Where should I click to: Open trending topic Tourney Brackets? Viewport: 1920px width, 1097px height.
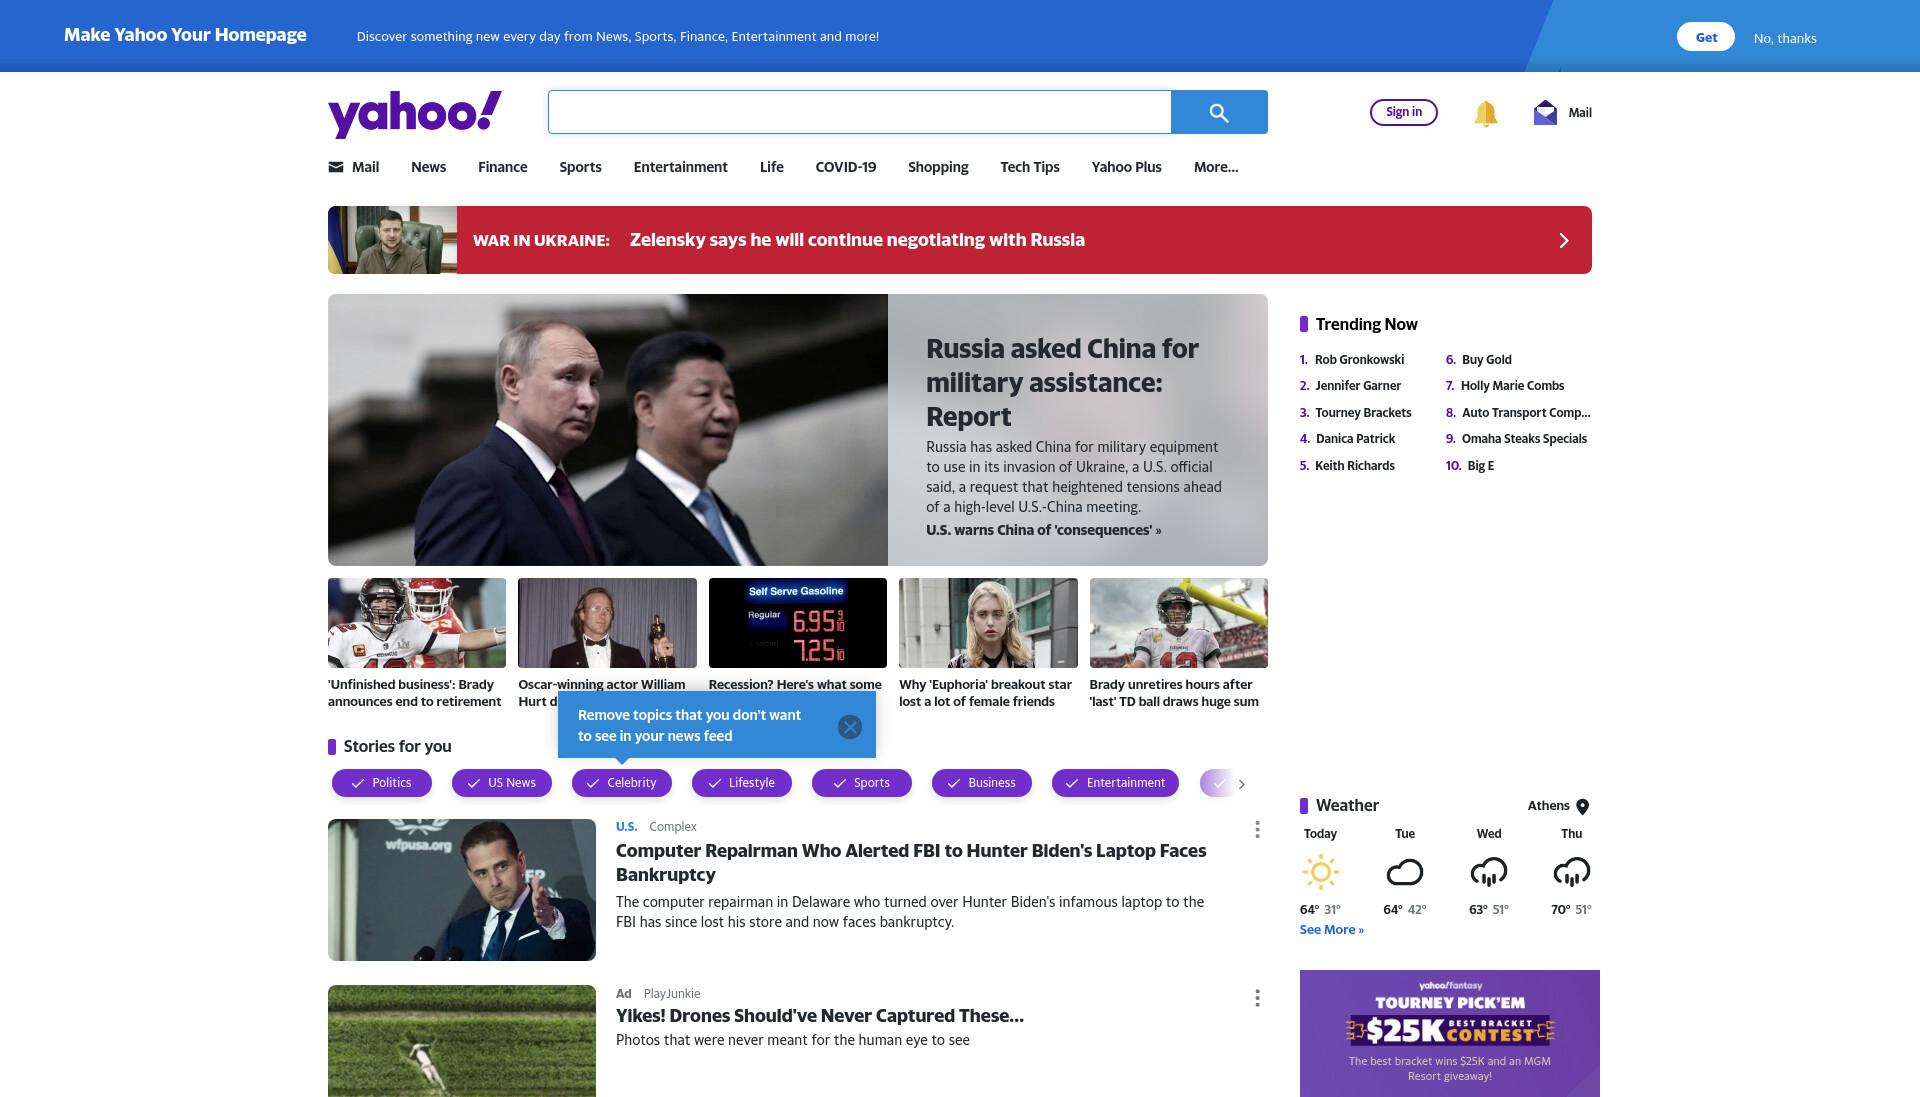coord(1363,413)
